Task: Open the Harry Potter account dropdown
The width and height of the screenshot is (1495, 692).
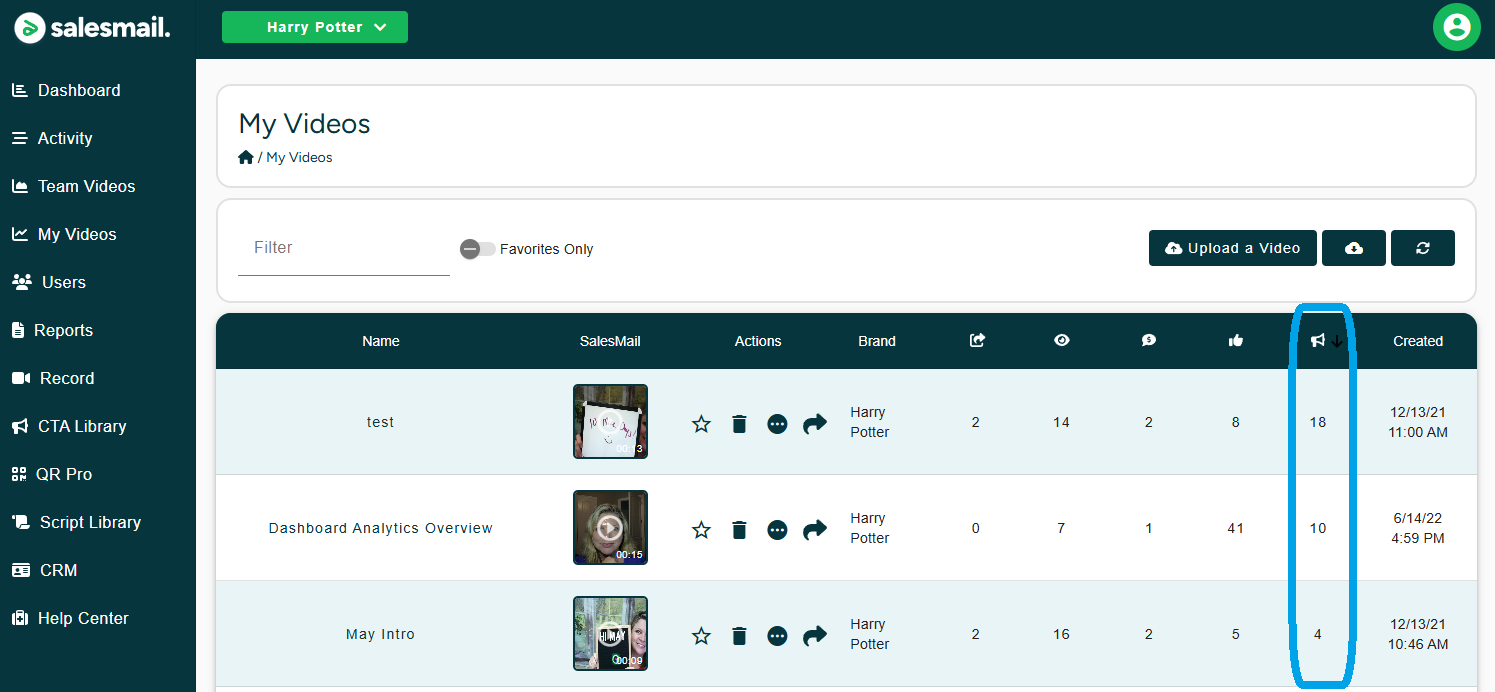Action: pyautogui.click(x=315, y=27)
